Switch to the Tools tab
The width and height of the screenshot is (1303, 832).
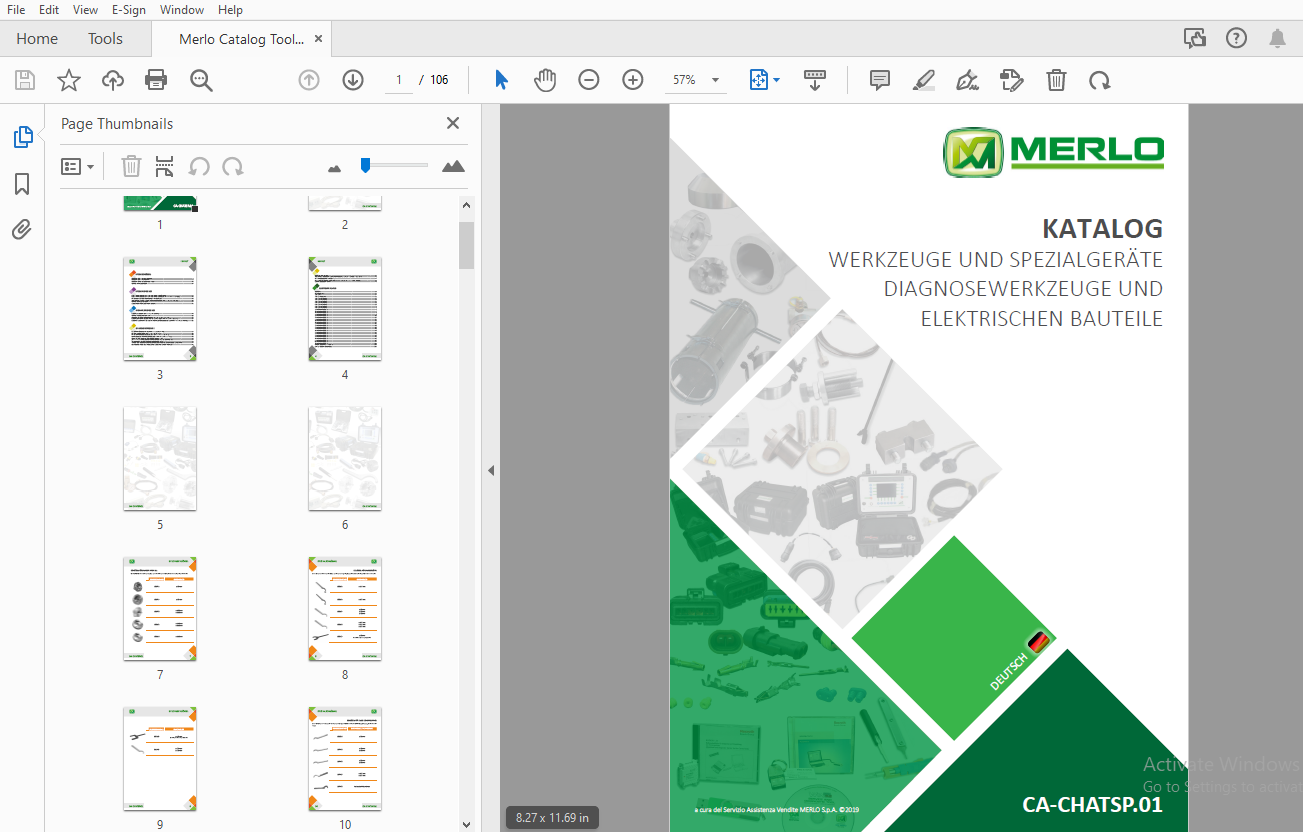(x=105, y=39)
